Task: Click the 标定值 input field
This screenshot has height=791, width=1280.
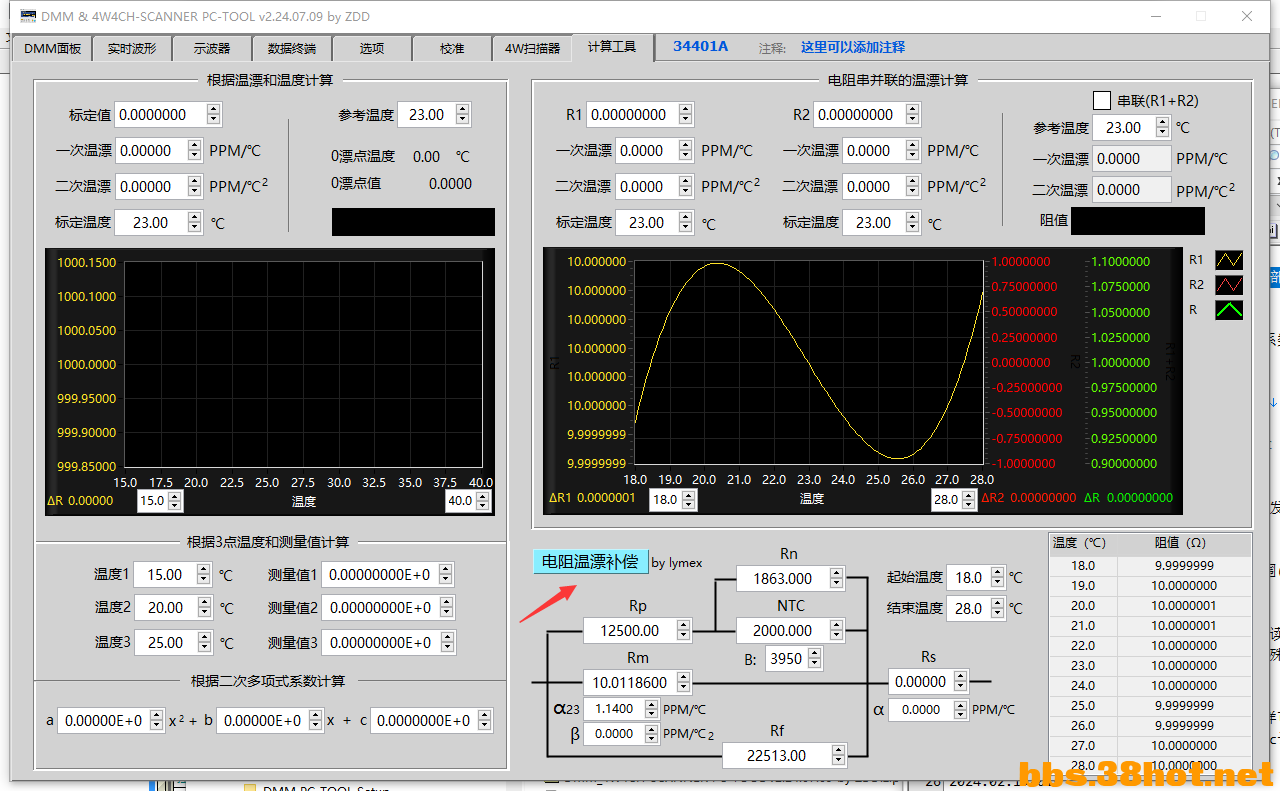Action: (160, 115)
